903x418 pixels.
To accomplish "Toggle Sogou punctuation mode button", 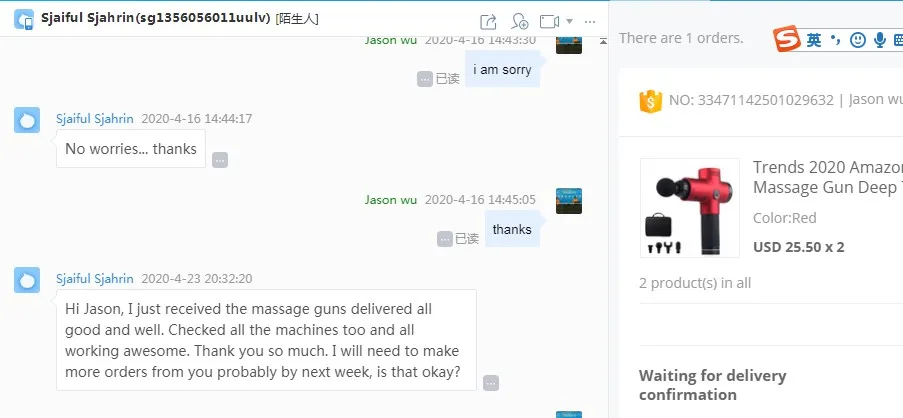I will click(x=836, y=40).
